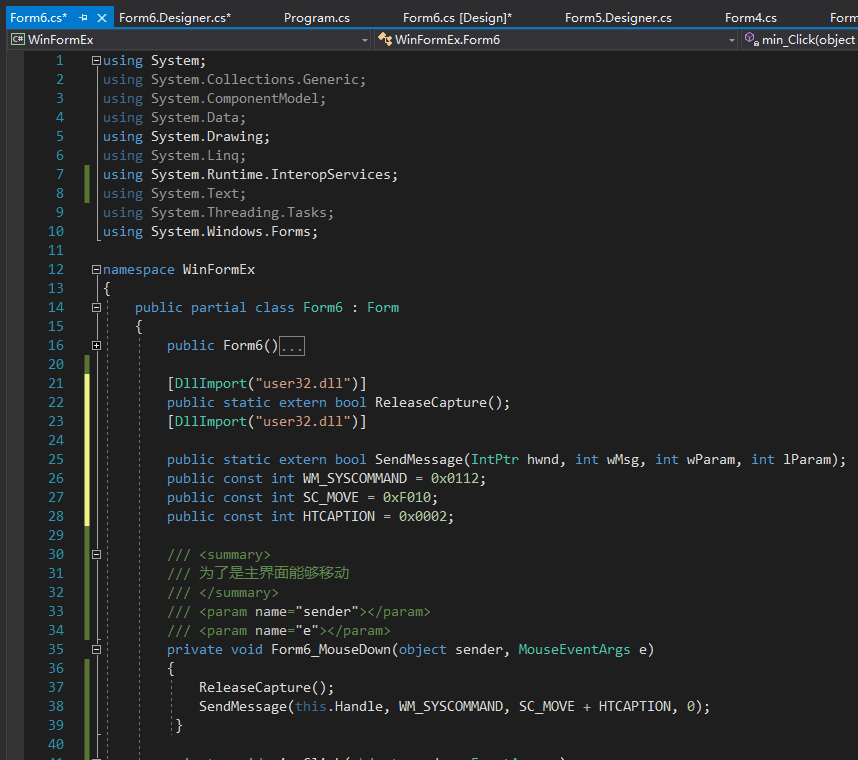Expand the collapsed Form6() constructor
The image size is (858, 760).
coord(96,345)
